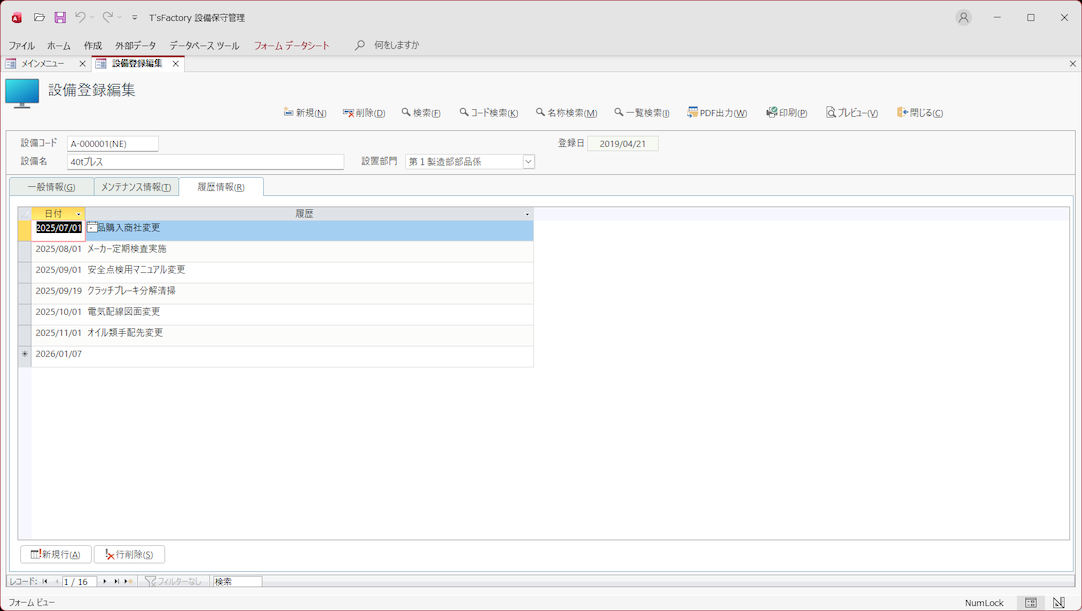Click the Save icon in the title bar
1082x611 pixels.
coord(60,17)
